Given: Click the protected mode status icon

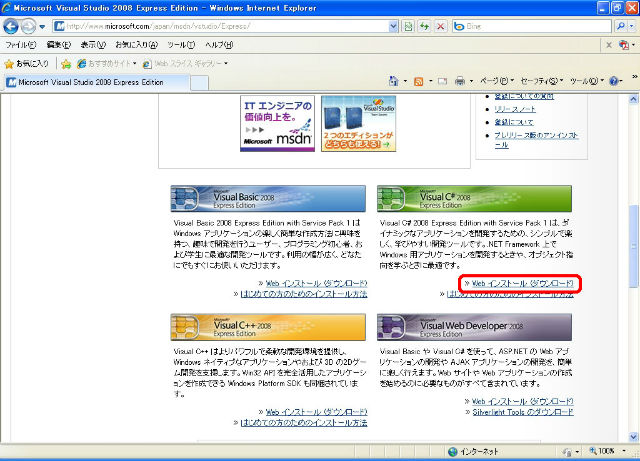Looking at the screenshot, I should point(567,452).
